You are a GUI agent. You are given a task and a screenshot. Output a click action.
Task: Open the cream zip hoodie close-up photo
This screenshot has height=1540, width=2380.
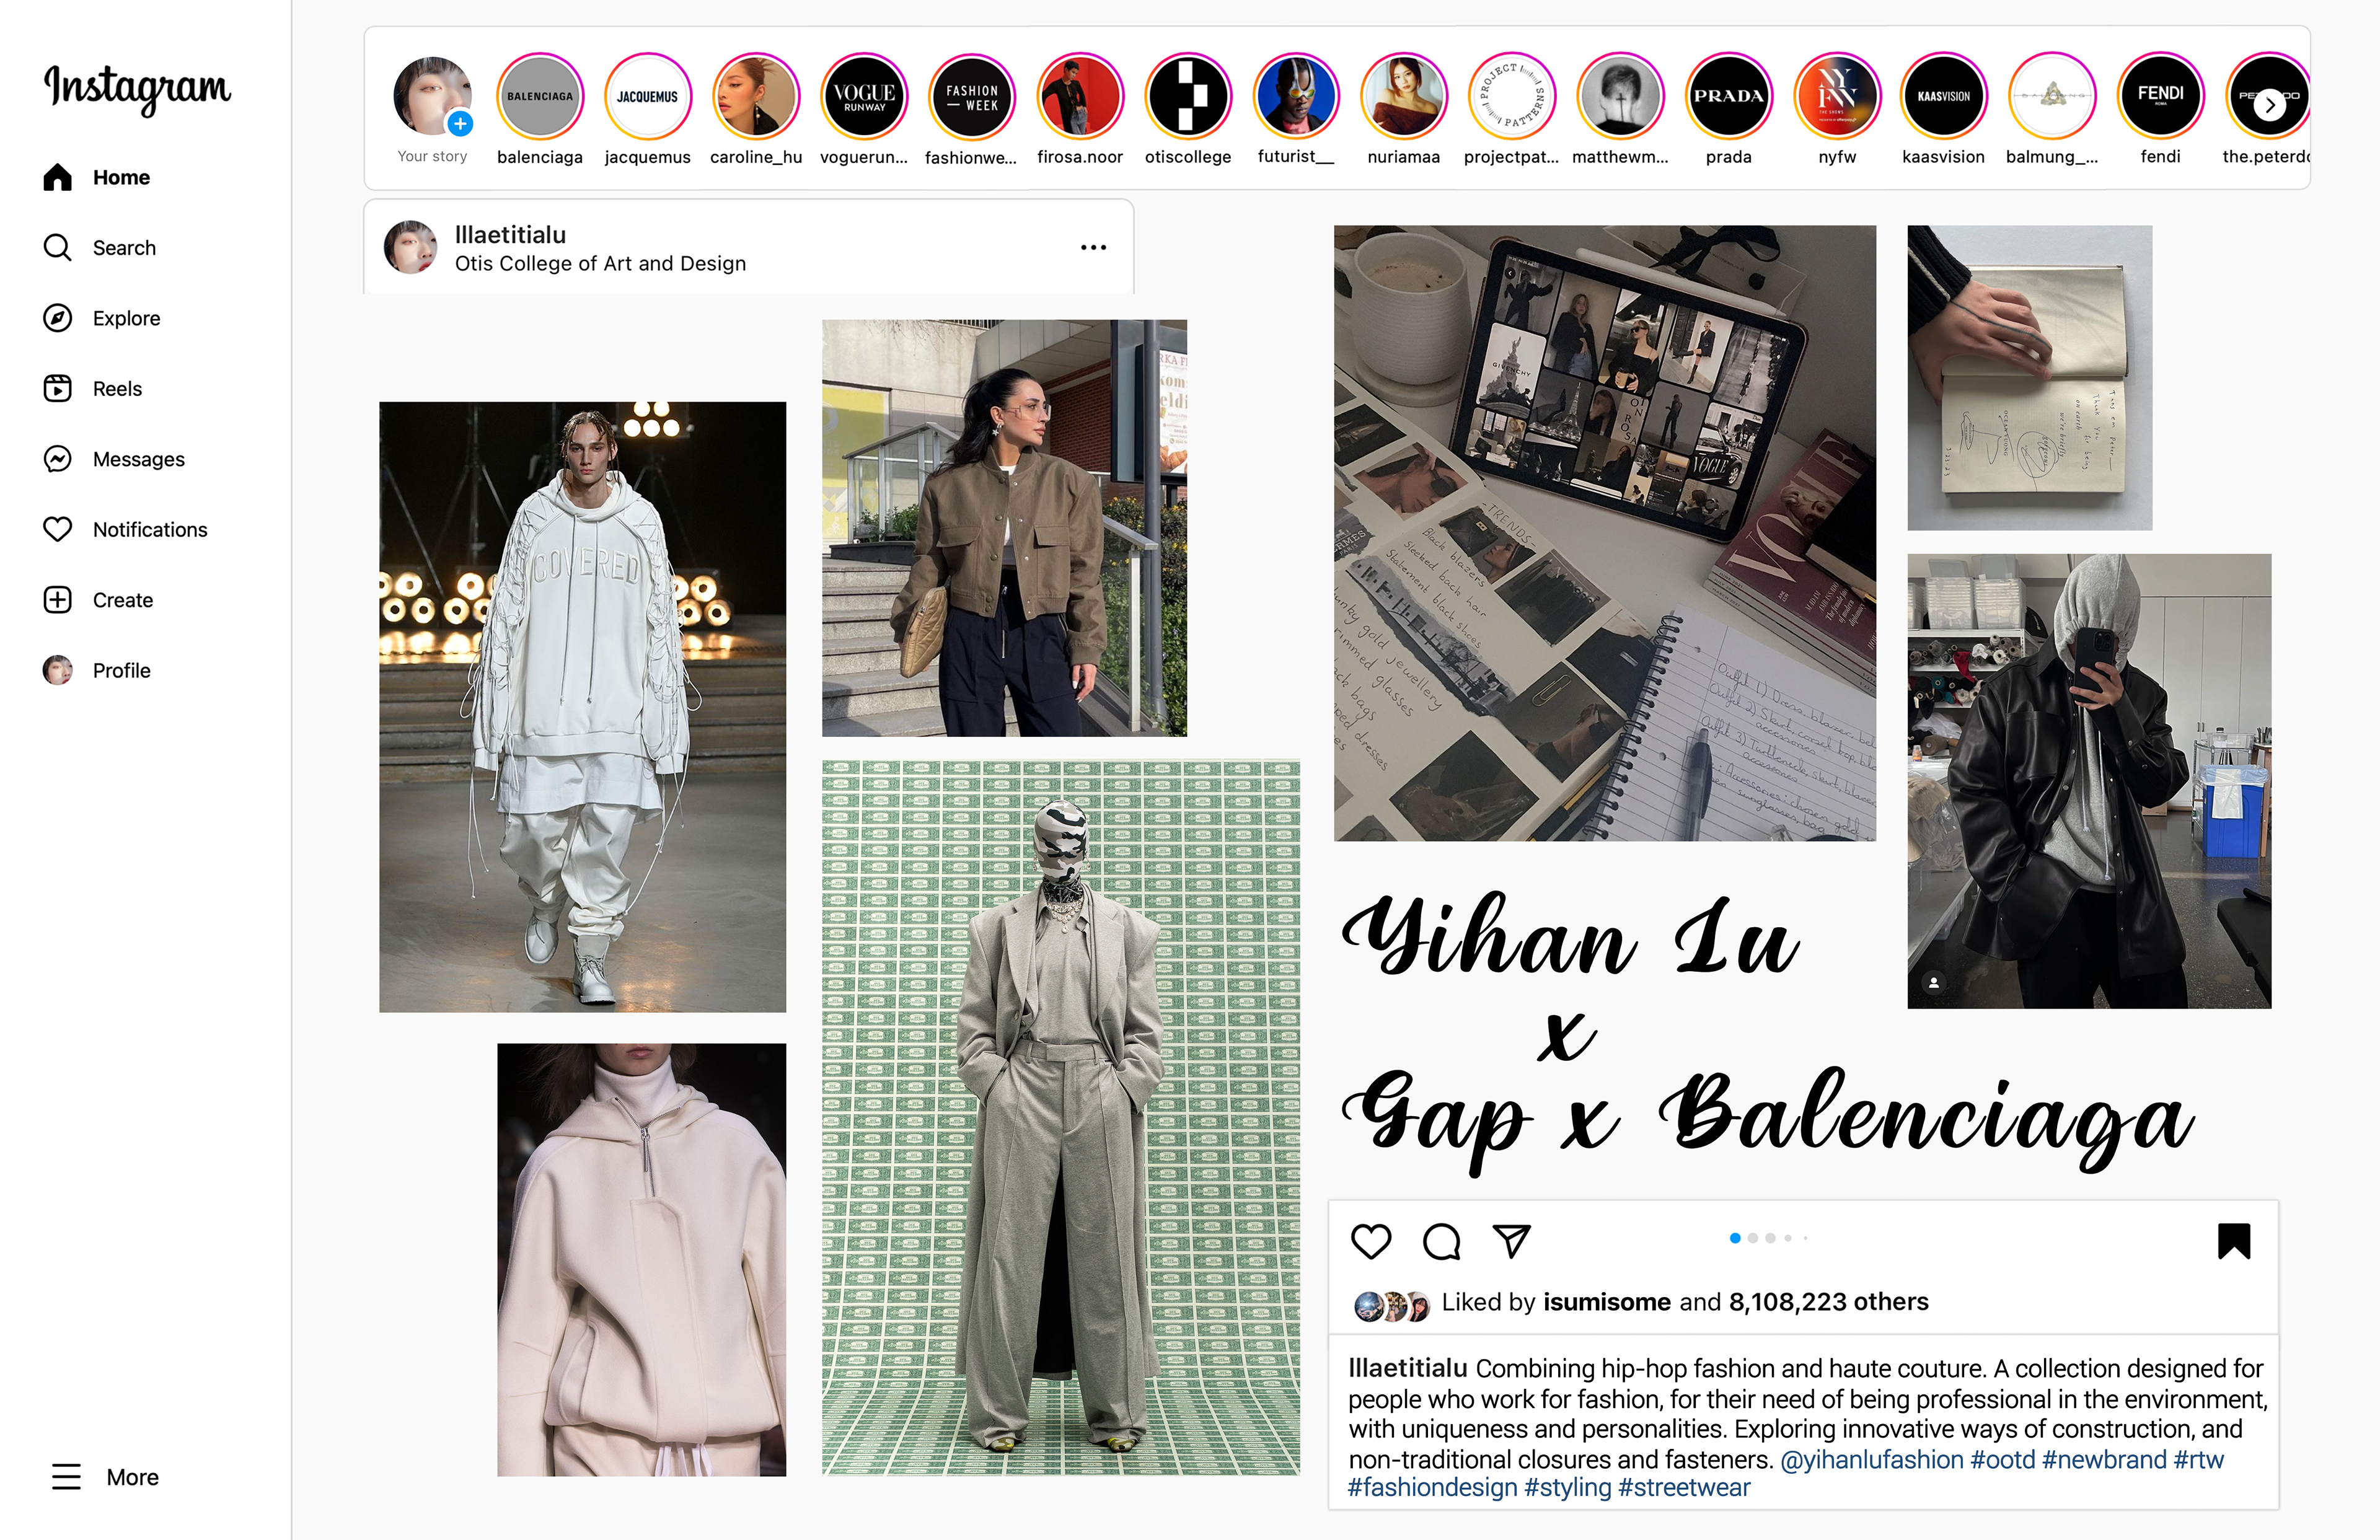pos(641,1260)
